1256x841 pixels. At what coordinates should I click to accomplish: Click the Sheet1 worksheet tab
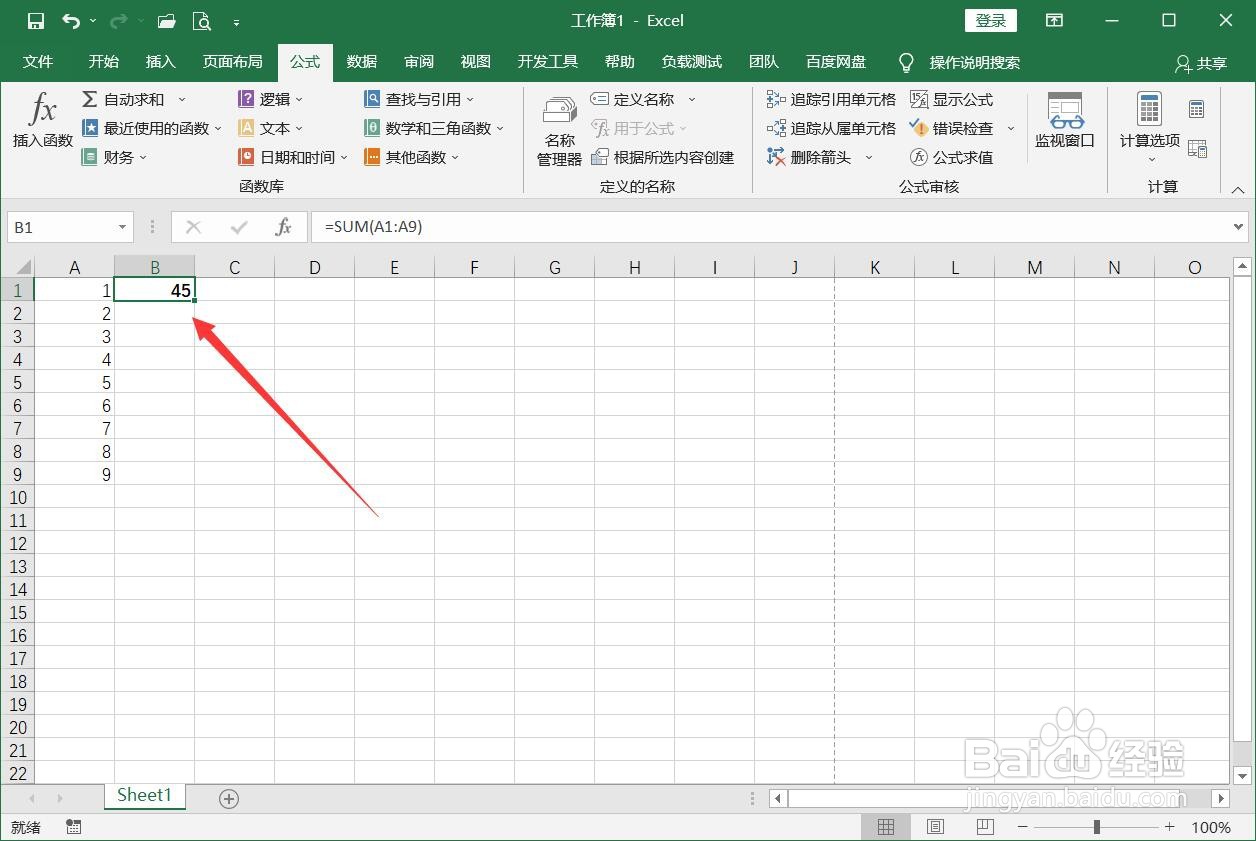[144, 795]
